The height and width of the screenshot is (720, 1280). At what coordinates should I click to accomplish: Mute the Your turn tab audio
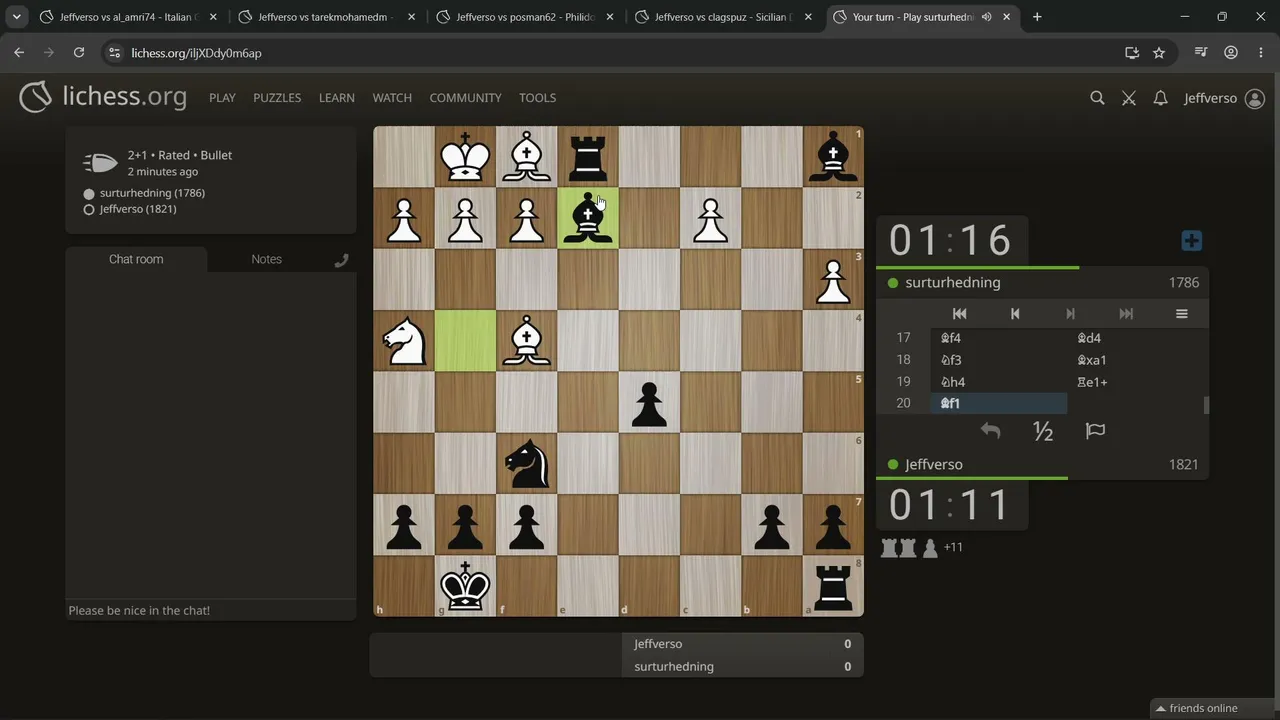pos(987,17)
